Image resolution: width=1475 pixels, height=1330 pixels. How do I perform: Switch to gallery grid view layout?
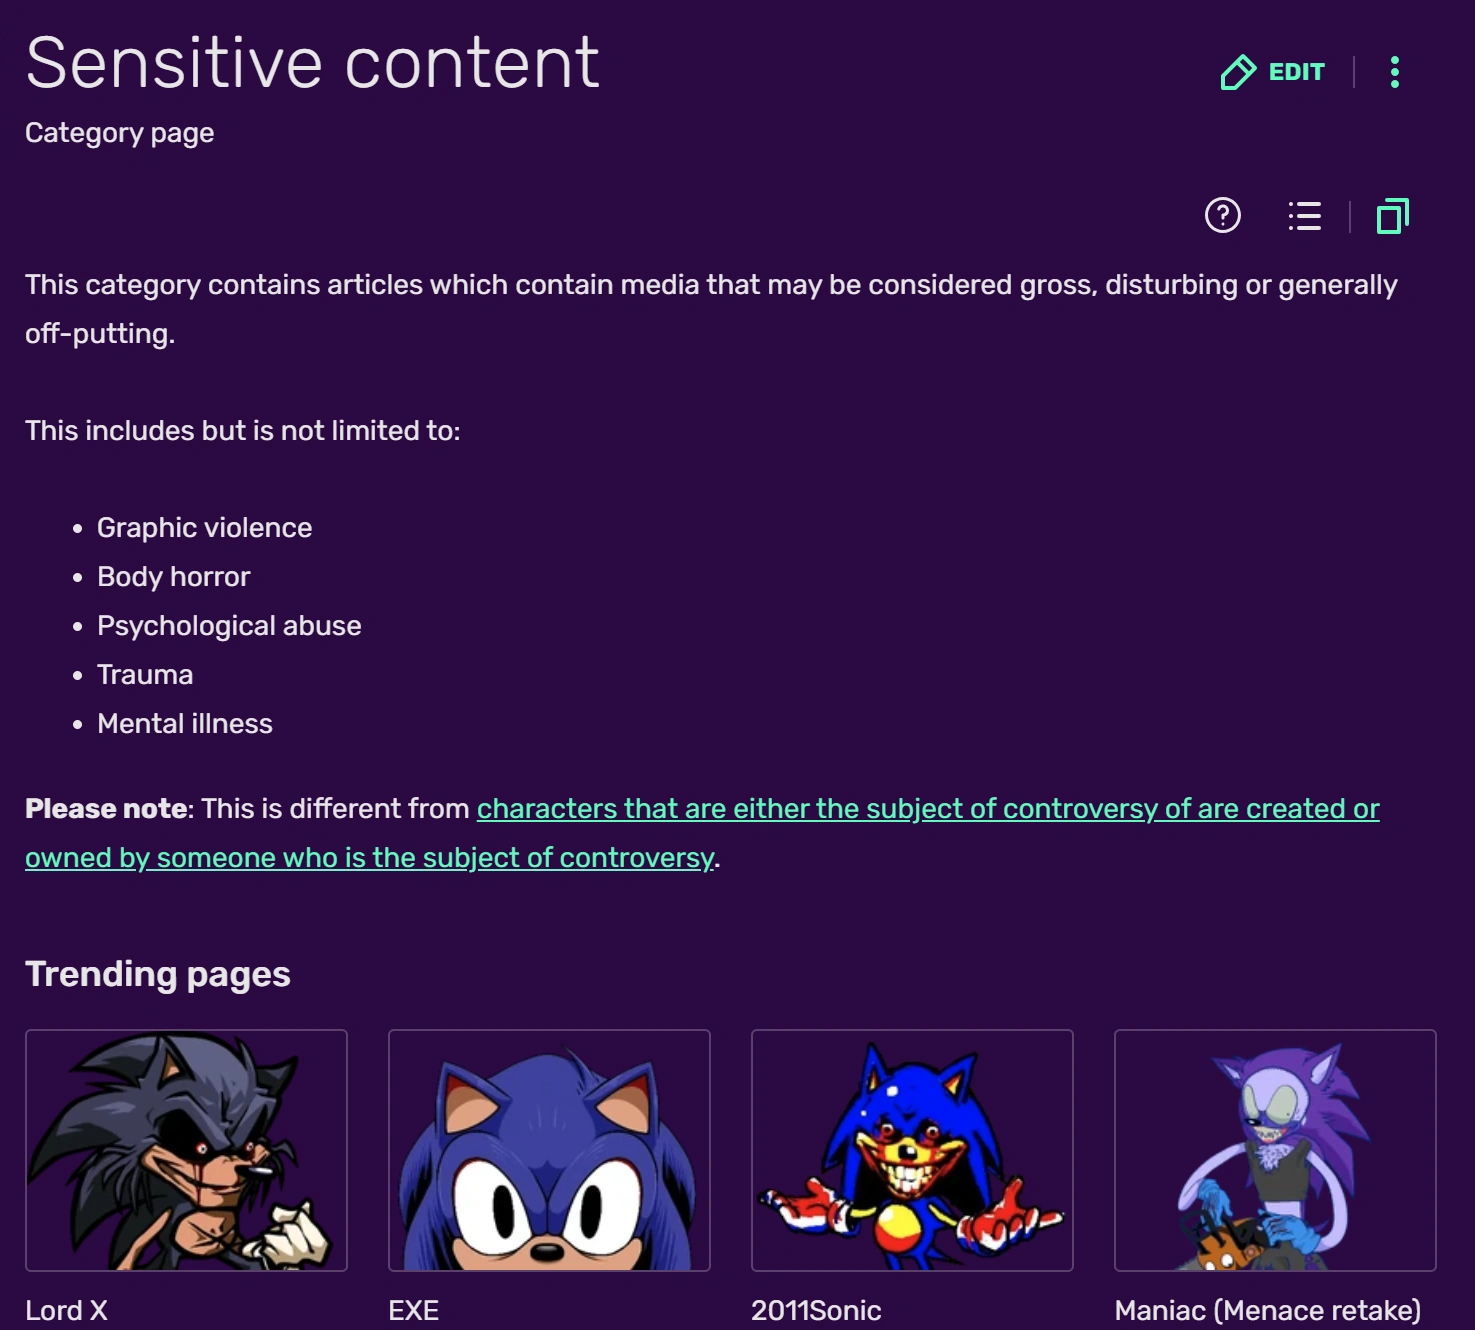(1392, 216)
